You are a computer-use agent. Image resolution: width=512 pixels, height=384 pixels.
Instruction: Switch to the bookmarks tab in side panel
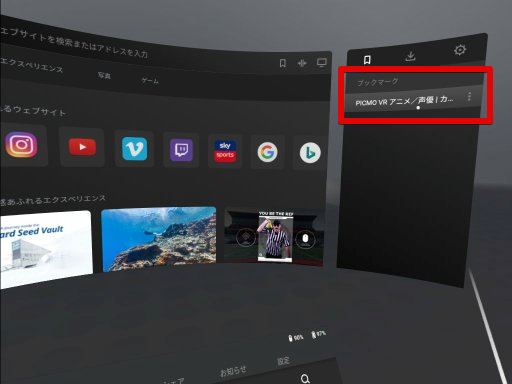pos(367,60)
